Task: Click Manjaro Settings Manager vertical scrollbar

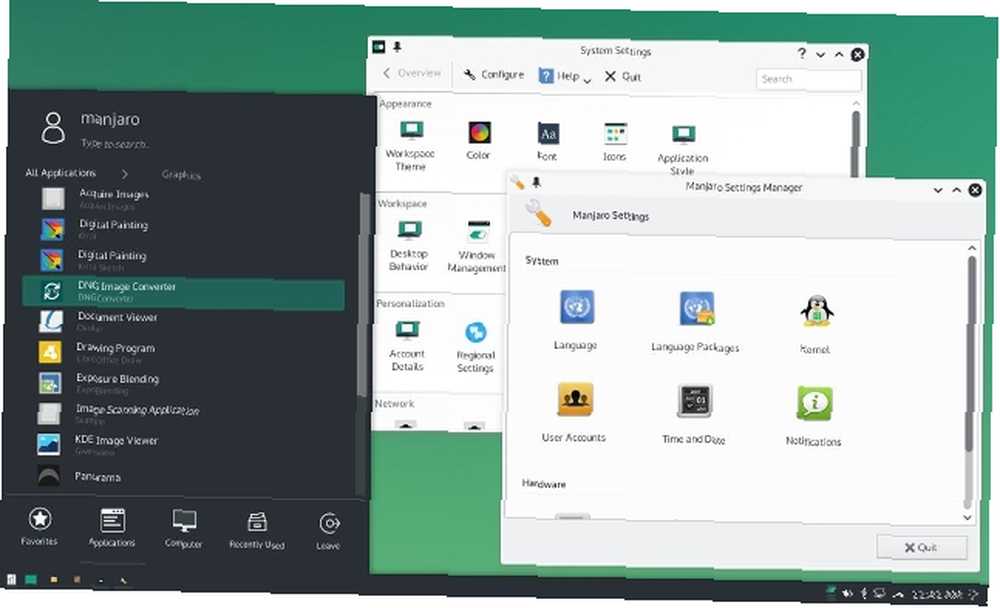Action: (971, 354)
